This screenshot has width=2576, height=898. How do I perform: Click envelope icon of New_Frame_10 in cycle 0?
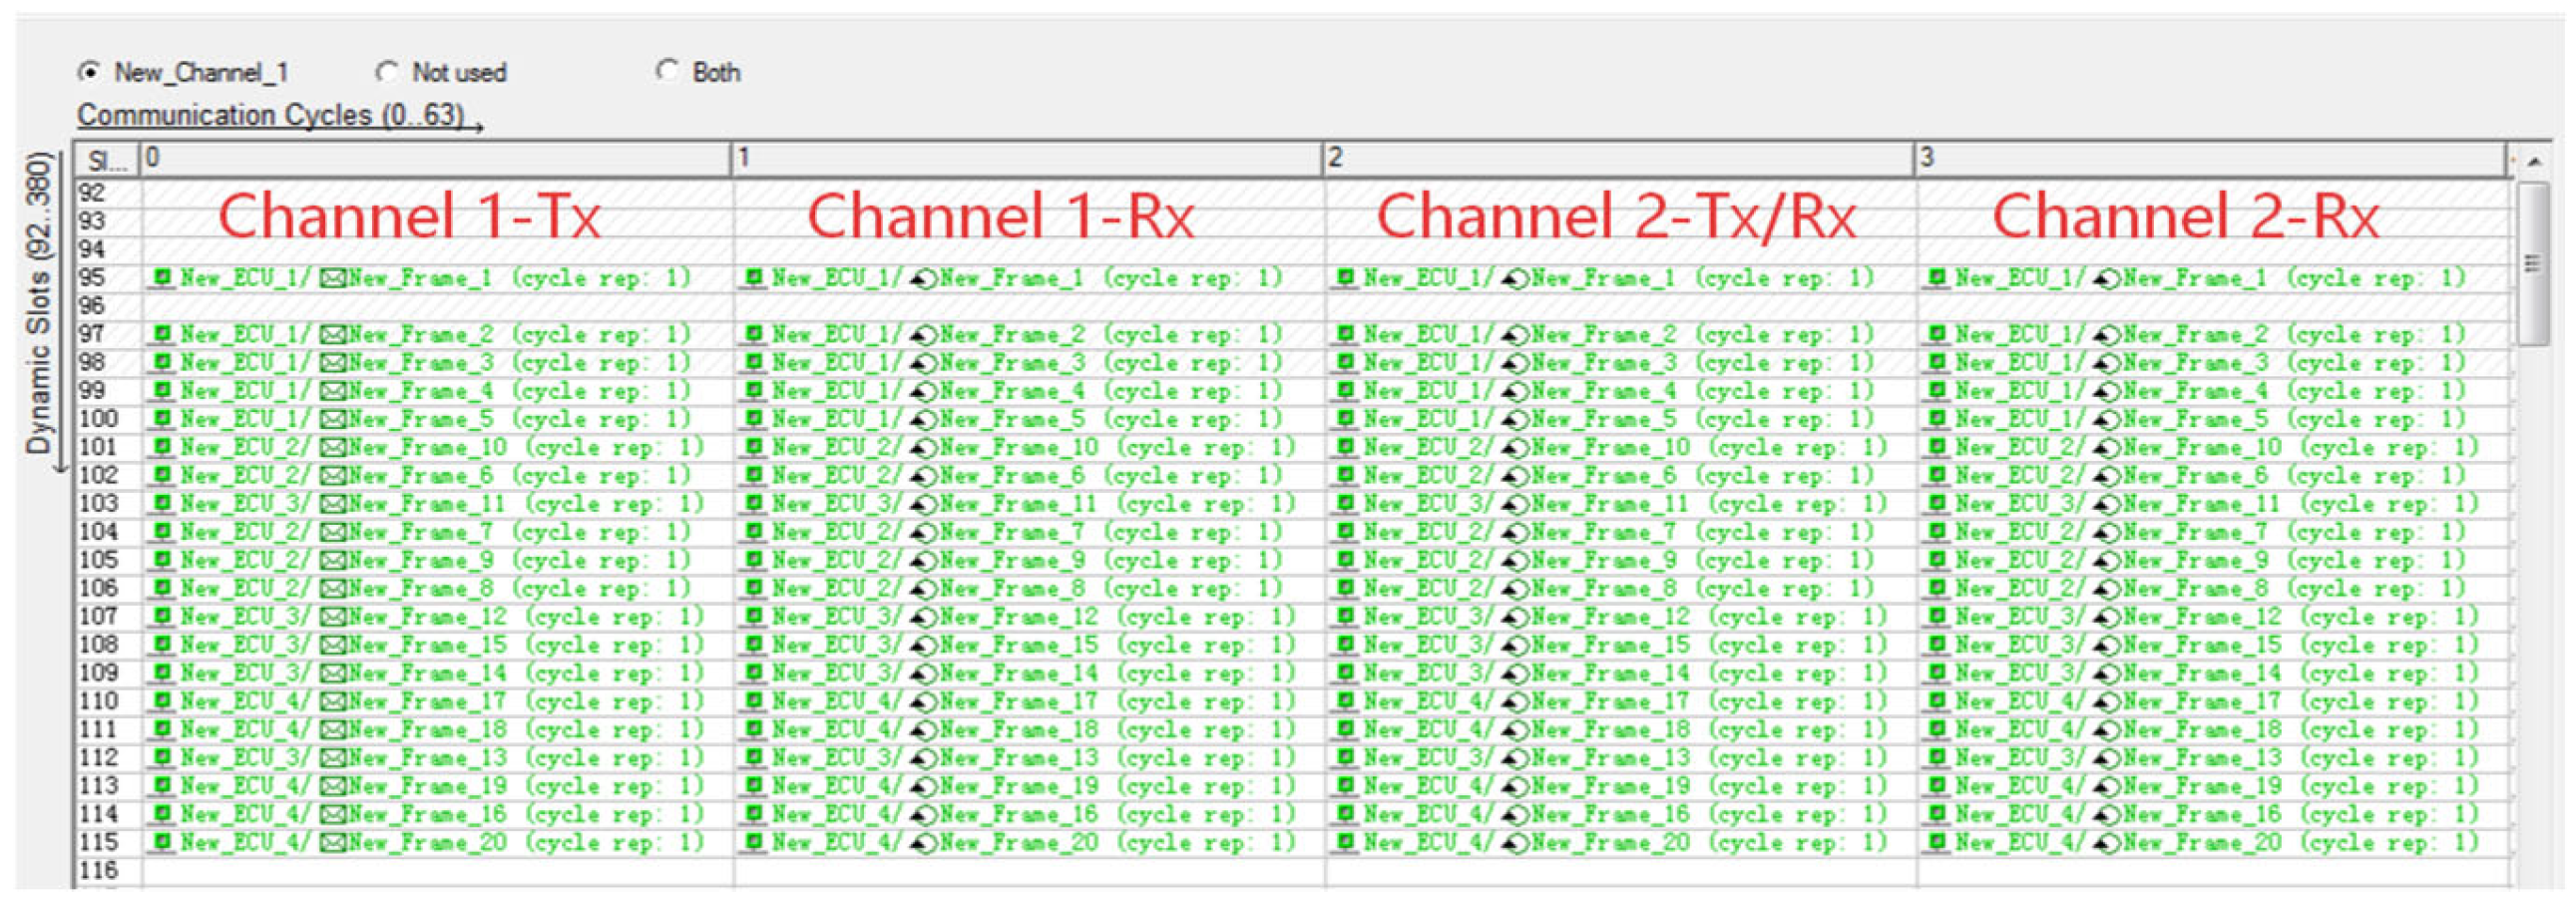point(333,447)
